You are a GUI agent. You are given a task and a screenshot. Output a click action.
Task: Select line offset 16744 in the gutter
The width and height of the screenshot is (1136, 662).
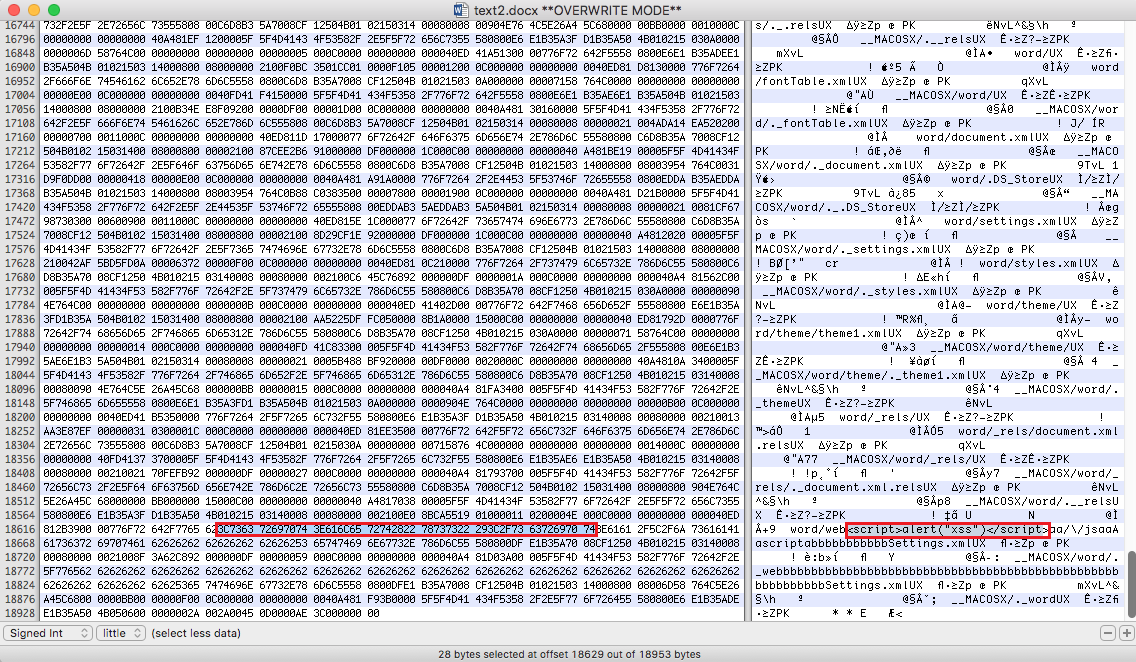[20, 25]
